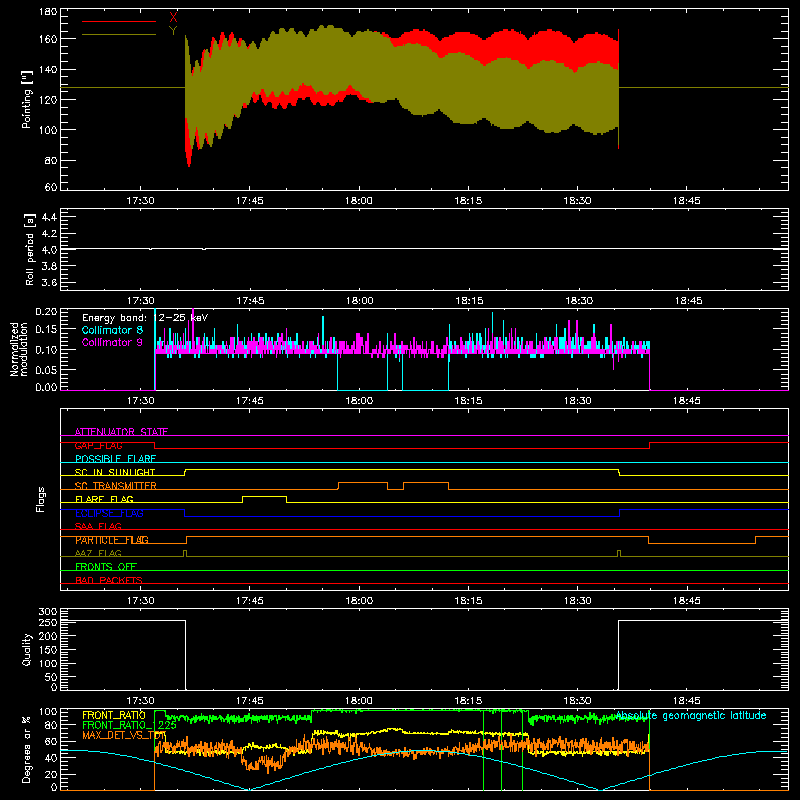Click the '0.20' tick on modulation axis

pyautogui.click(x=46, y=312)
